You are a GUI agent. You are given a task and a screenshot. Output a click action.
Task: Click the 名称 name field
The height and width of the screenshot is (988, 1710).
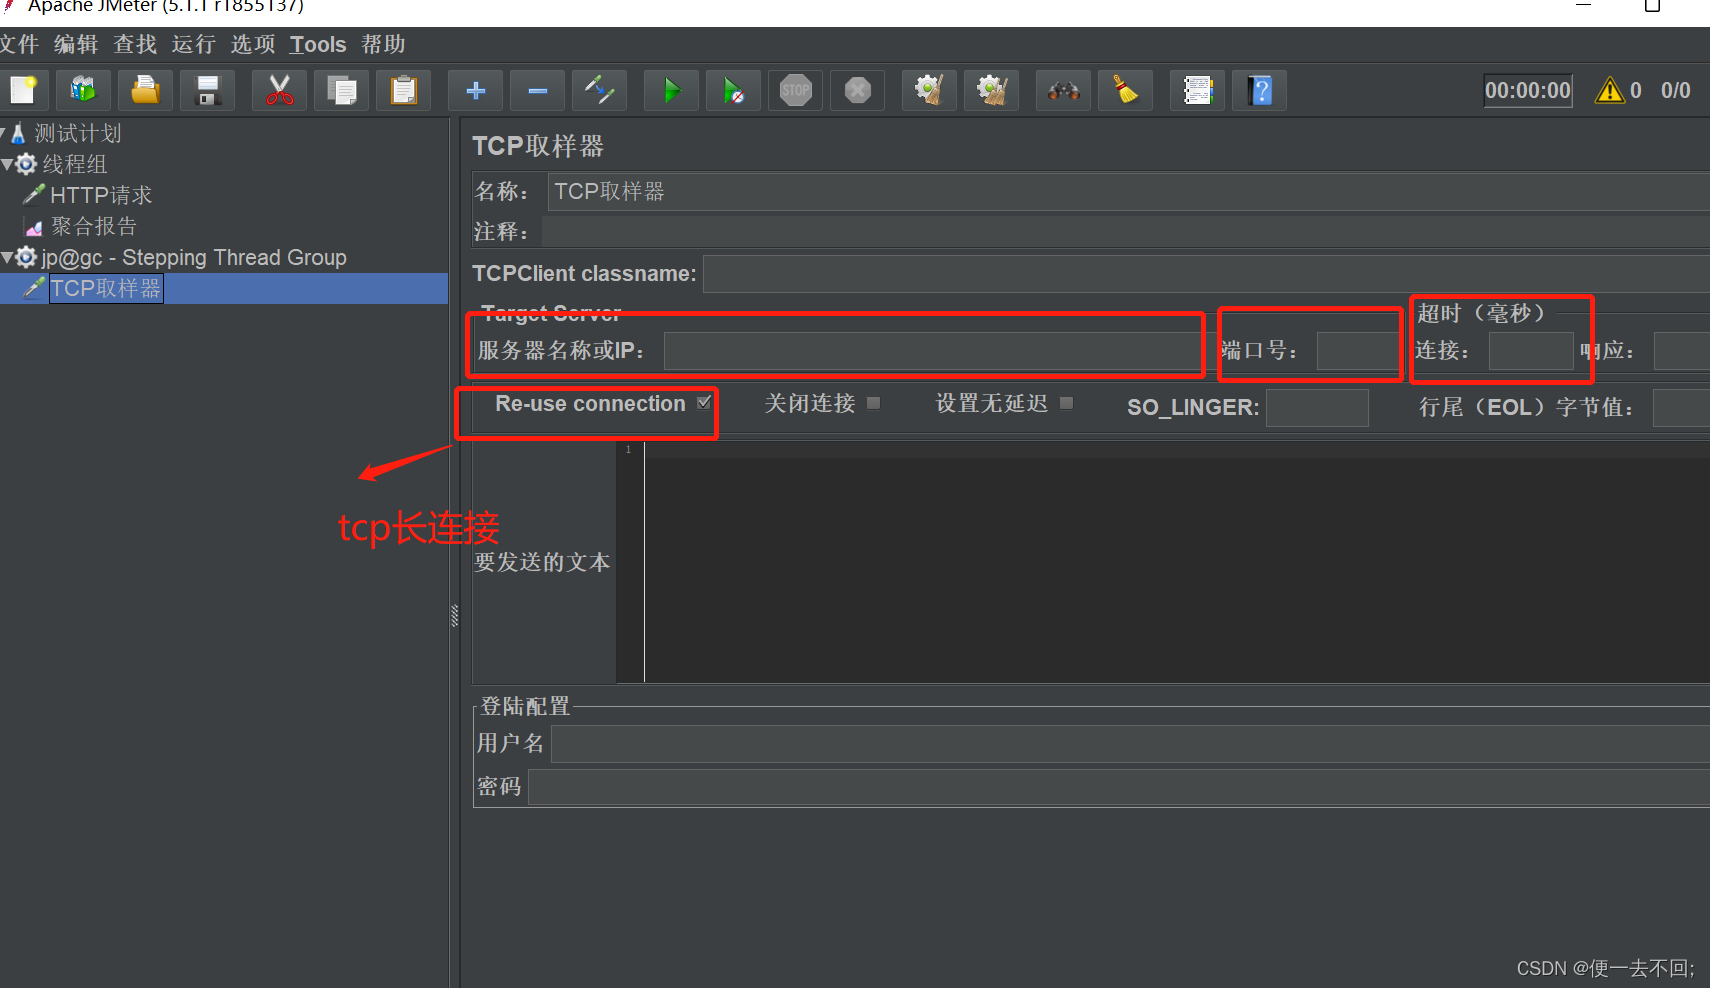tap(1128, 191)
